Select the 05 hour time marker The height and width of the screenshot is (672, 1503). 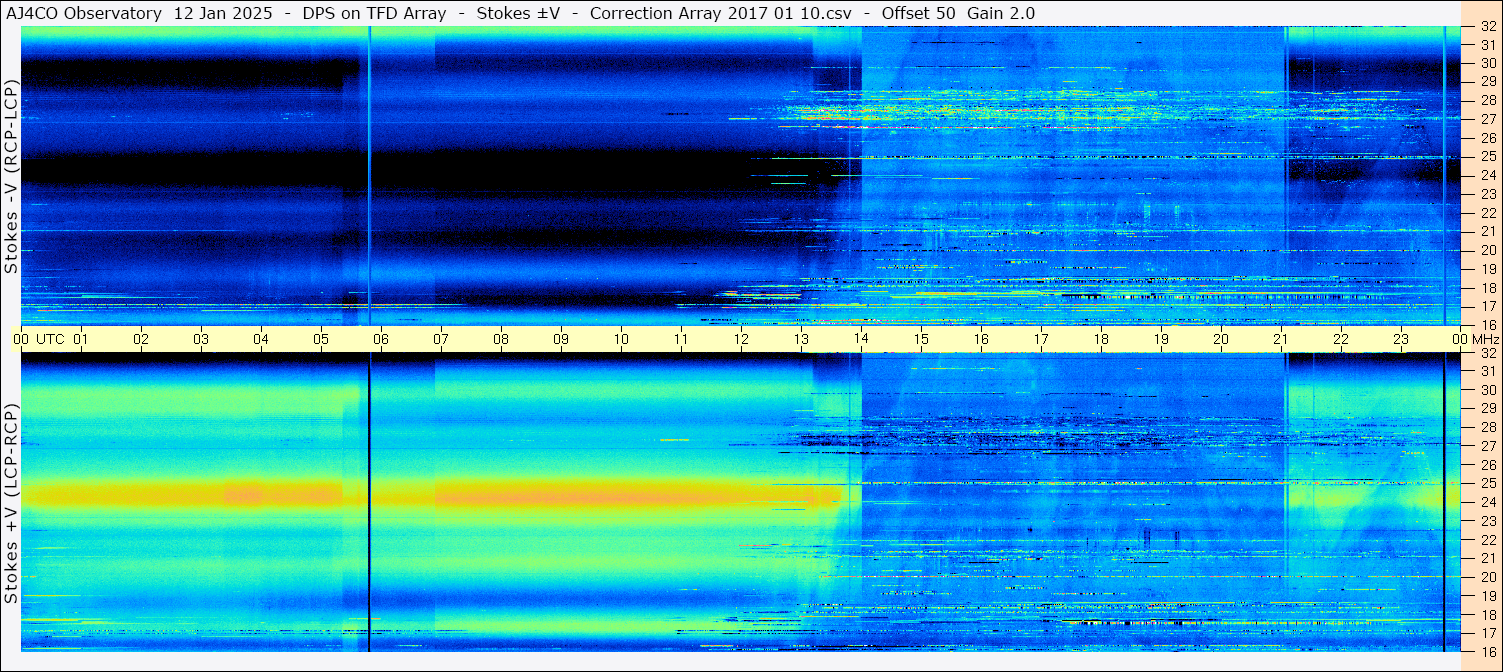coord(321,339)
